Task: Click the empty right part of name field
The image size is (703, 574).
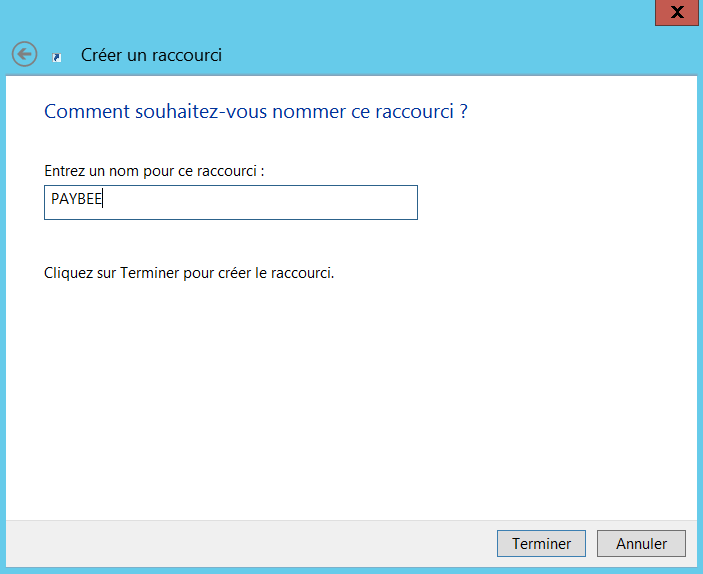Action: [x=300, y=202]
